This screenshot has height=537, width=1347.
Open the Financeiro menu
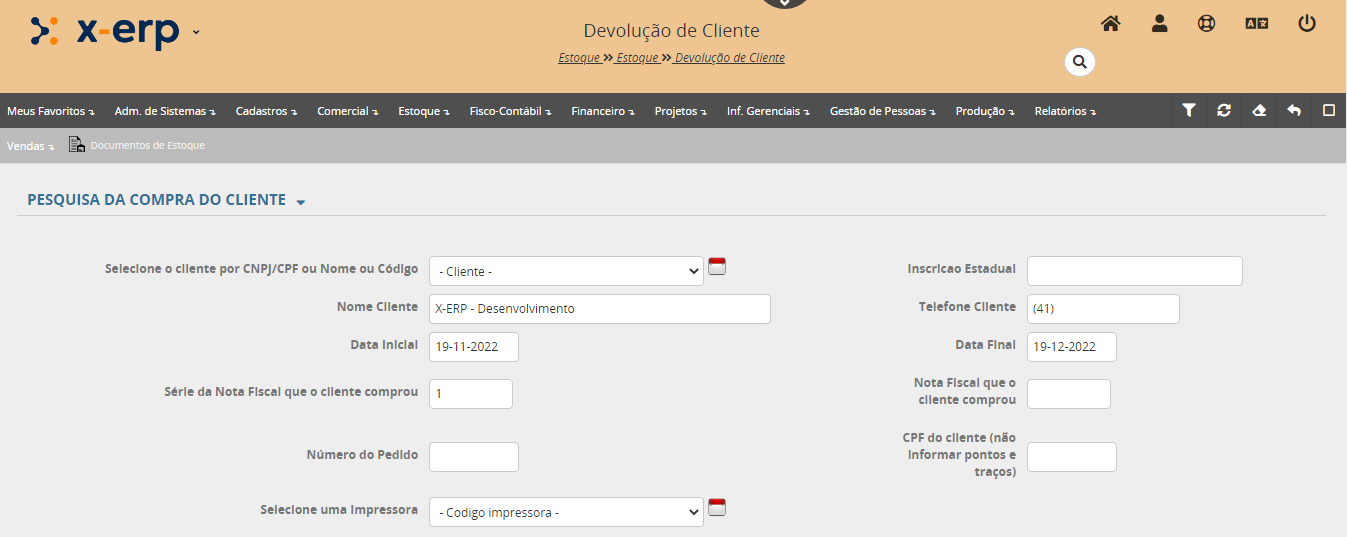(x=602, y=111)
